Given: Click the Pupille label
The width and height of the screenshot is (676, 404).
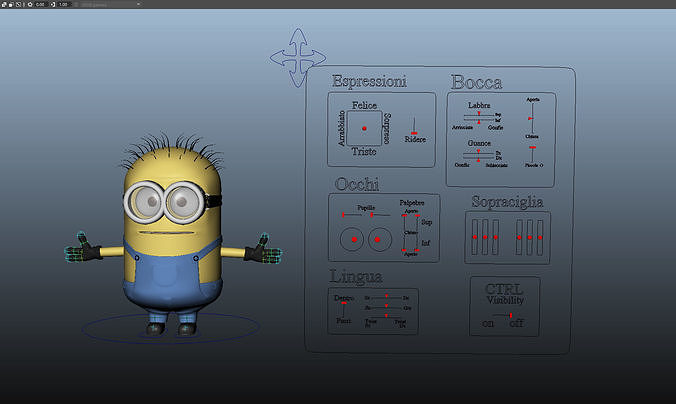Looking at the screenshot, I should click(x=366, y=208).
